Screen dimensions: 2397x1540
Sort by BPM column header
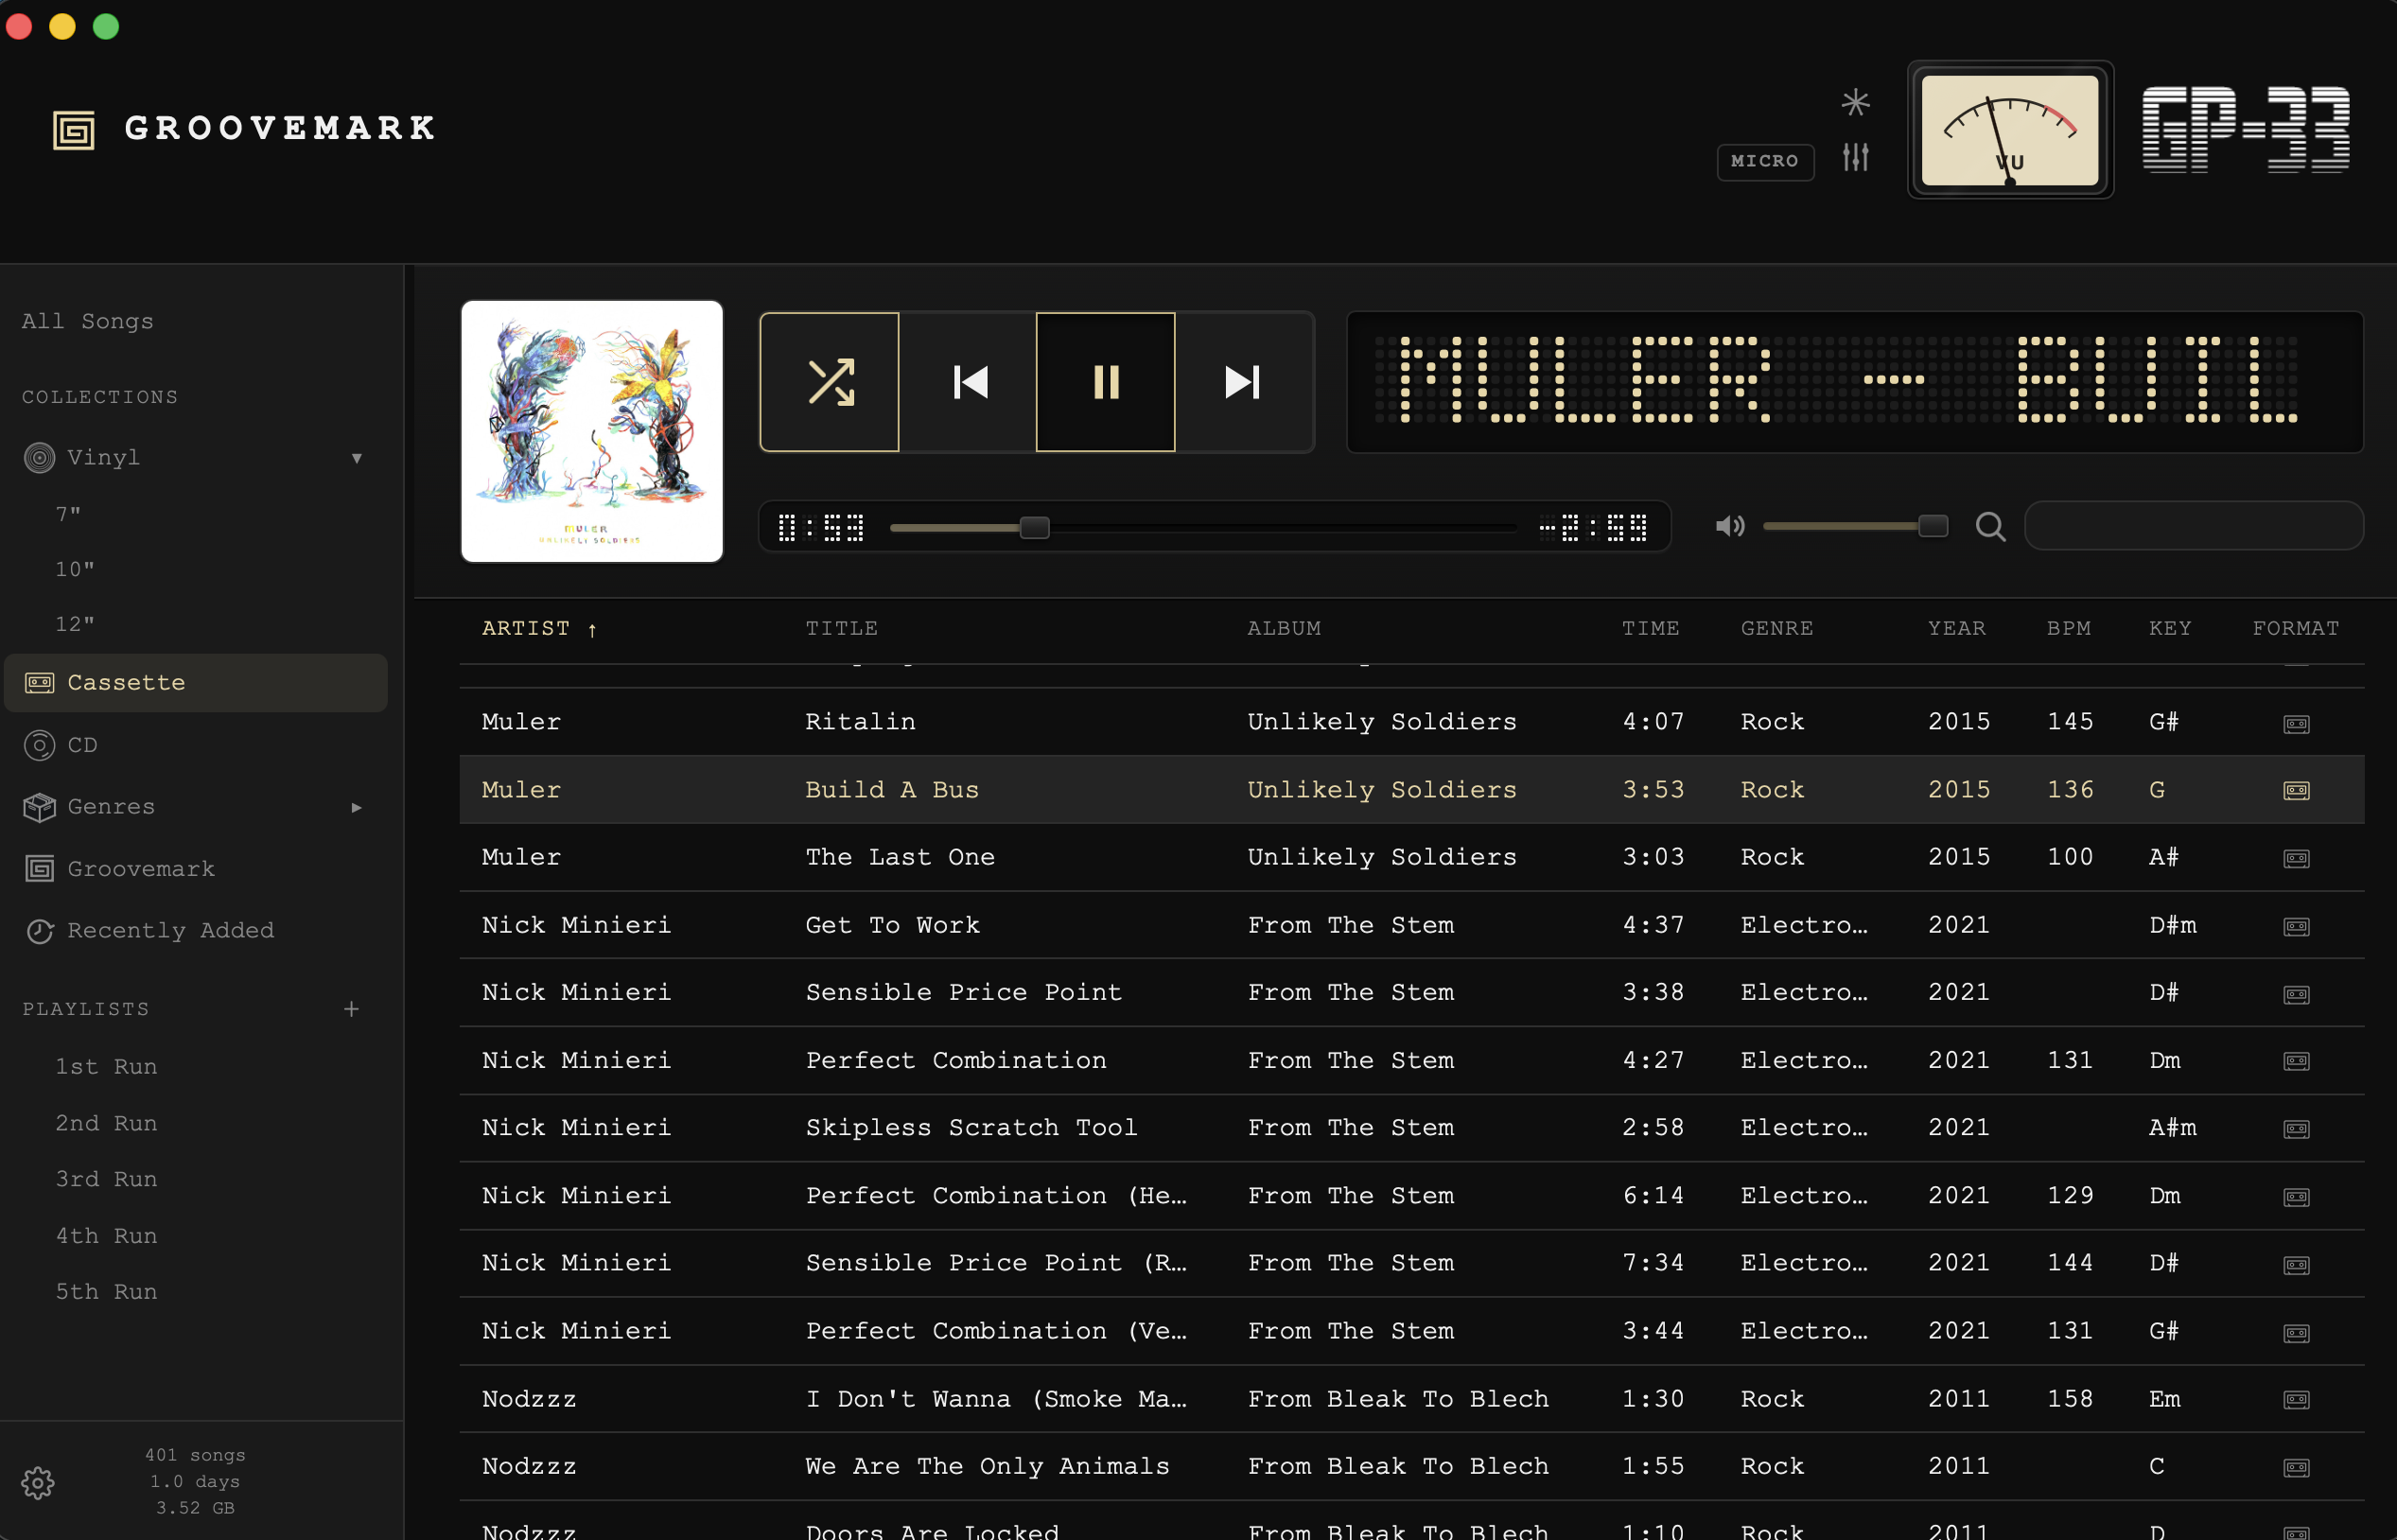2068,629
